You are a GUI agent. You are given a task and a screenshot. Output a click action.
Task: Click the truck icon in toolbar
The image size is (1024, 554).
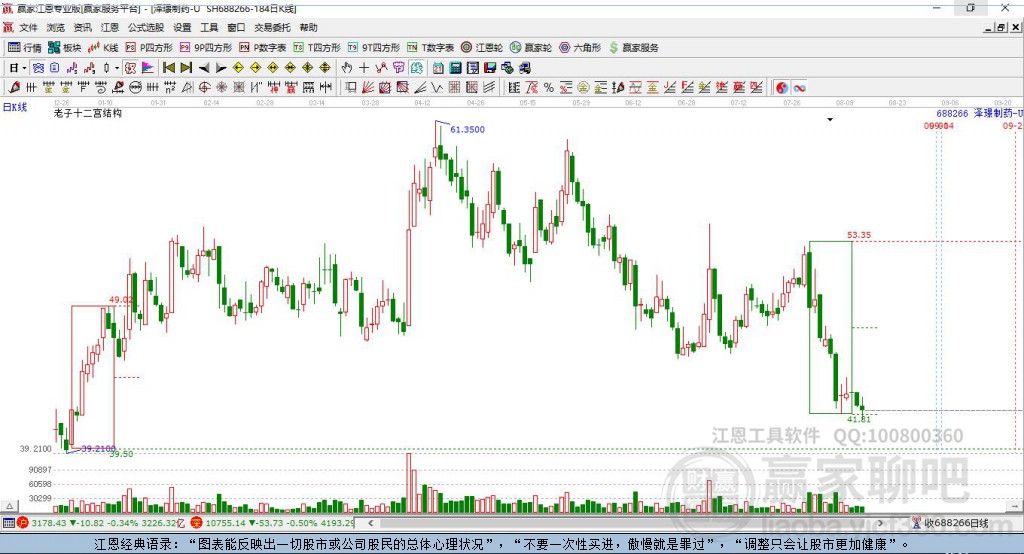524,68
